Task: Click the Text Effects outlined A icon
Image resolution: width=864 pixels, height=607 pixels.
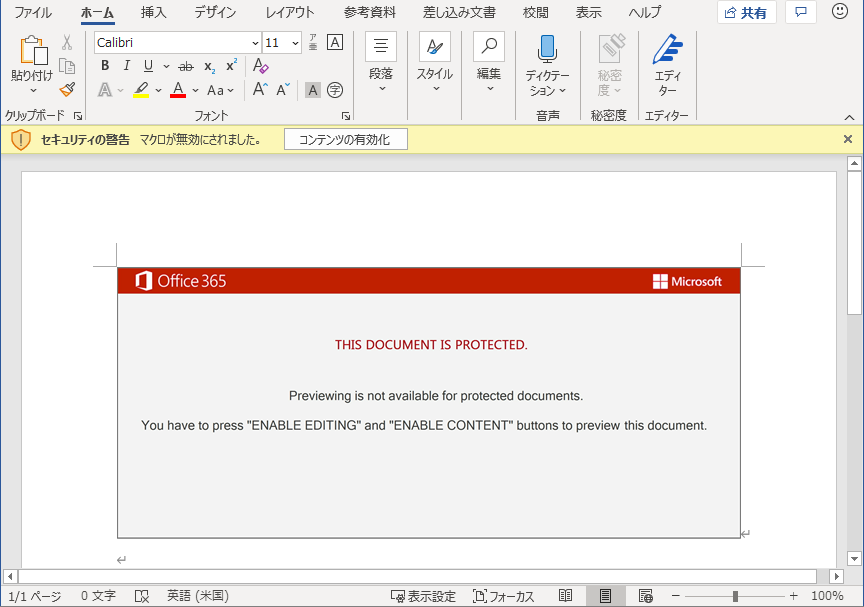Action: point(105,90)
